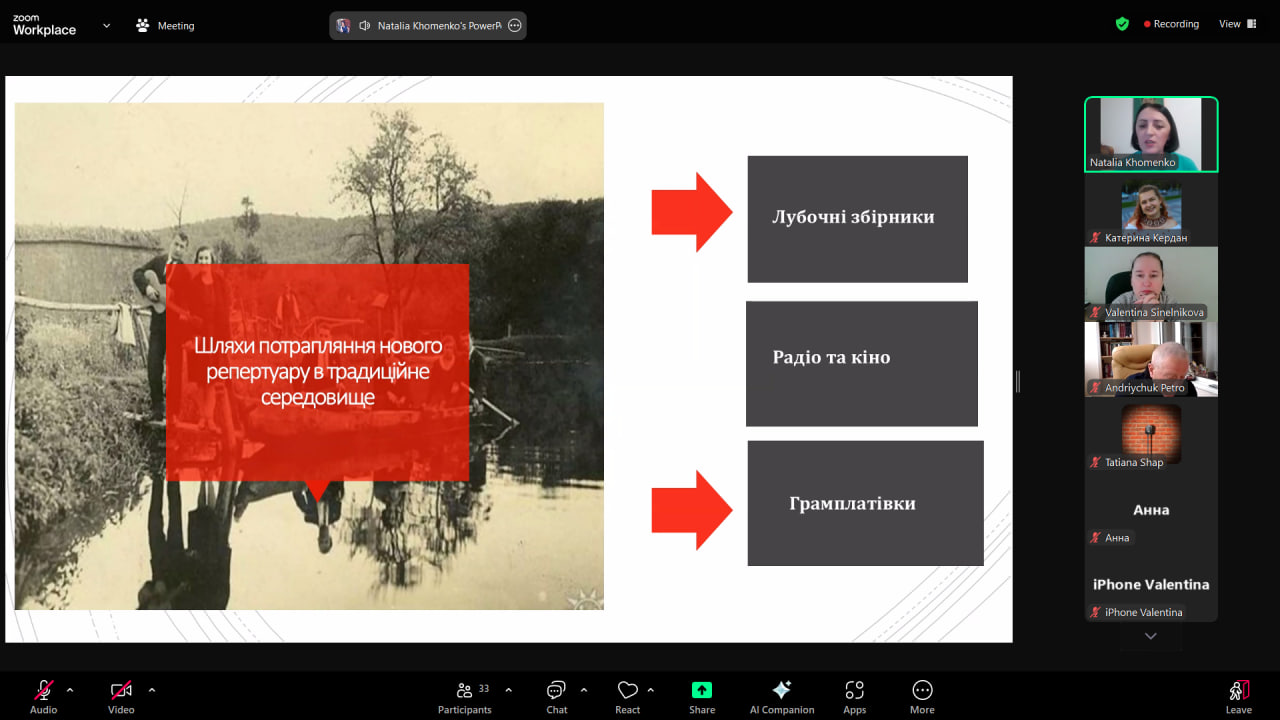Click the Recording indicator
This screenshot has height=720, width=1280.
[x=1171, y=24]
